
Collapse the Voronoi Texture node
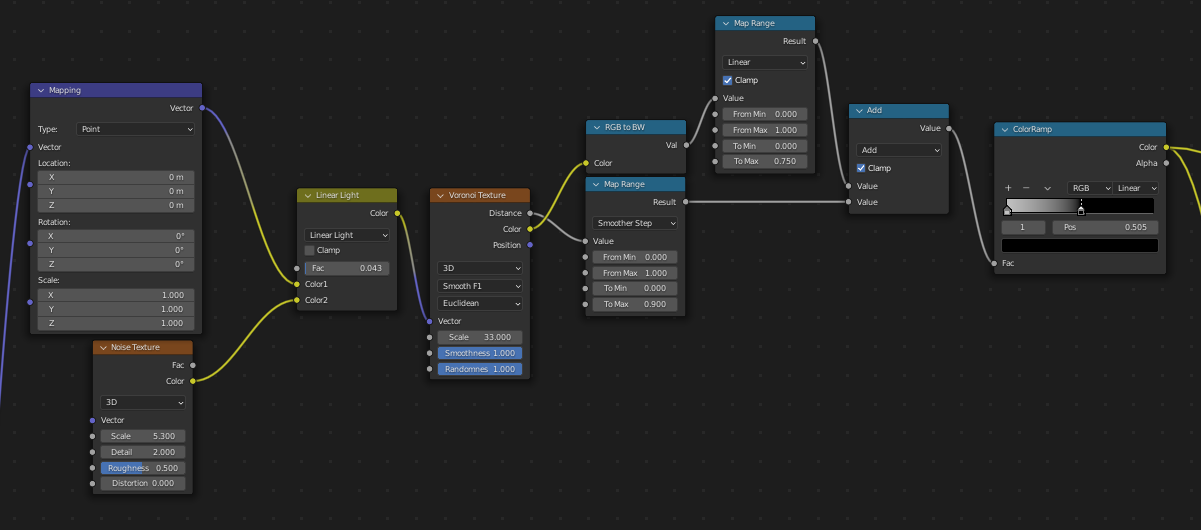coord(441,195)
